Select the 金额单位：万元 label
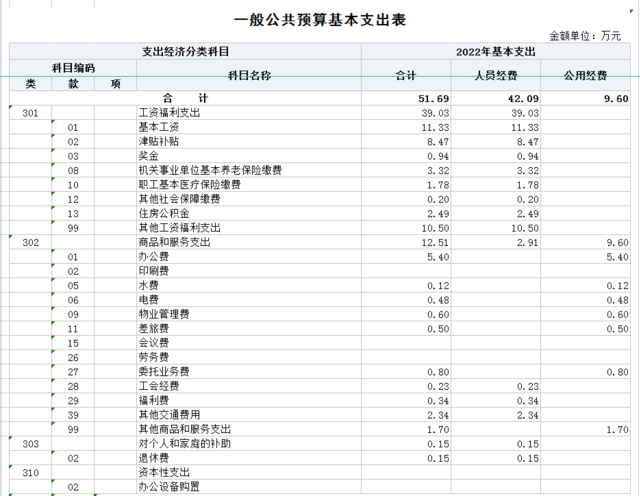This screenshot has height=496, width=640. [585, 35]
